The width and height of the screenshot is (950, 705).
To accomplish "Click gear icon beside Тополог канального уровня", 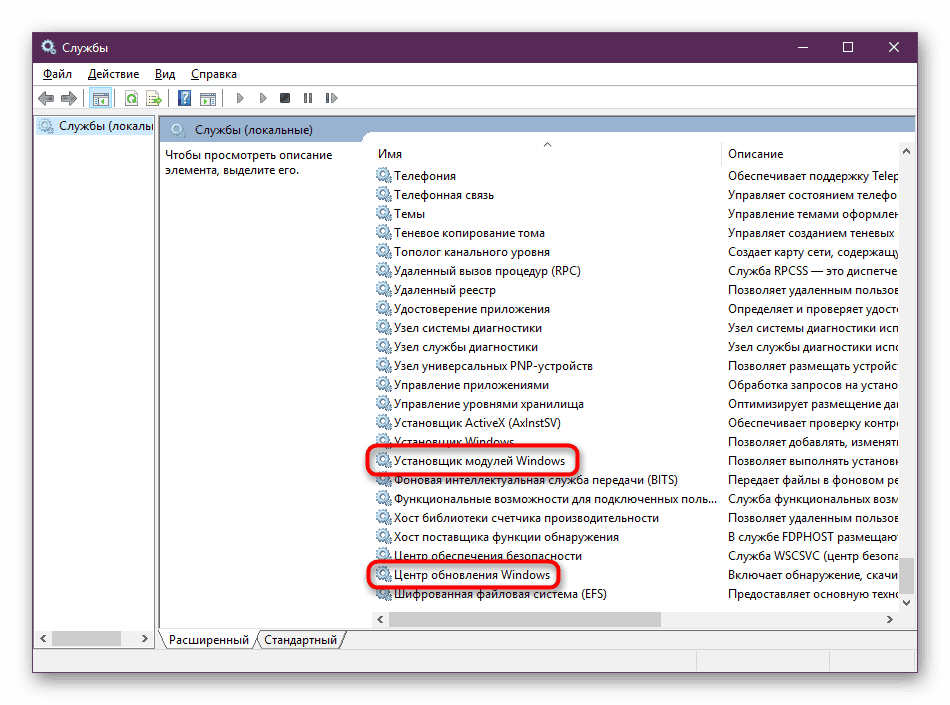I will click(383, 251).
